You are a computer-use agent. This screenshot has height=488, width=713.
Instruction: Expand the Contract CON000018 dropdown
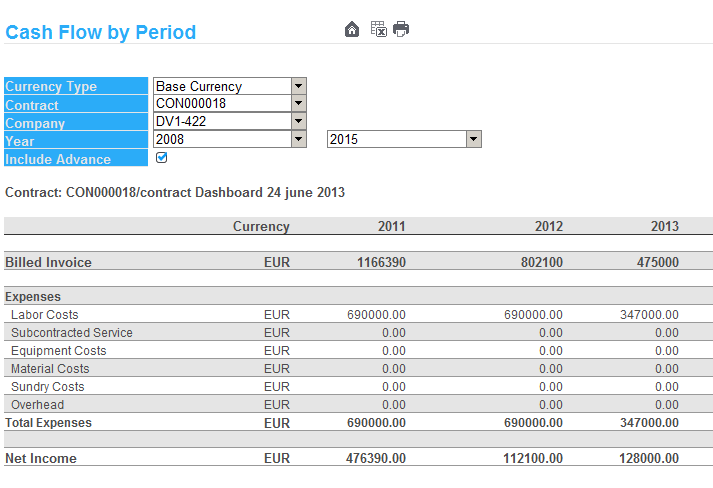[x=298, y=103]
